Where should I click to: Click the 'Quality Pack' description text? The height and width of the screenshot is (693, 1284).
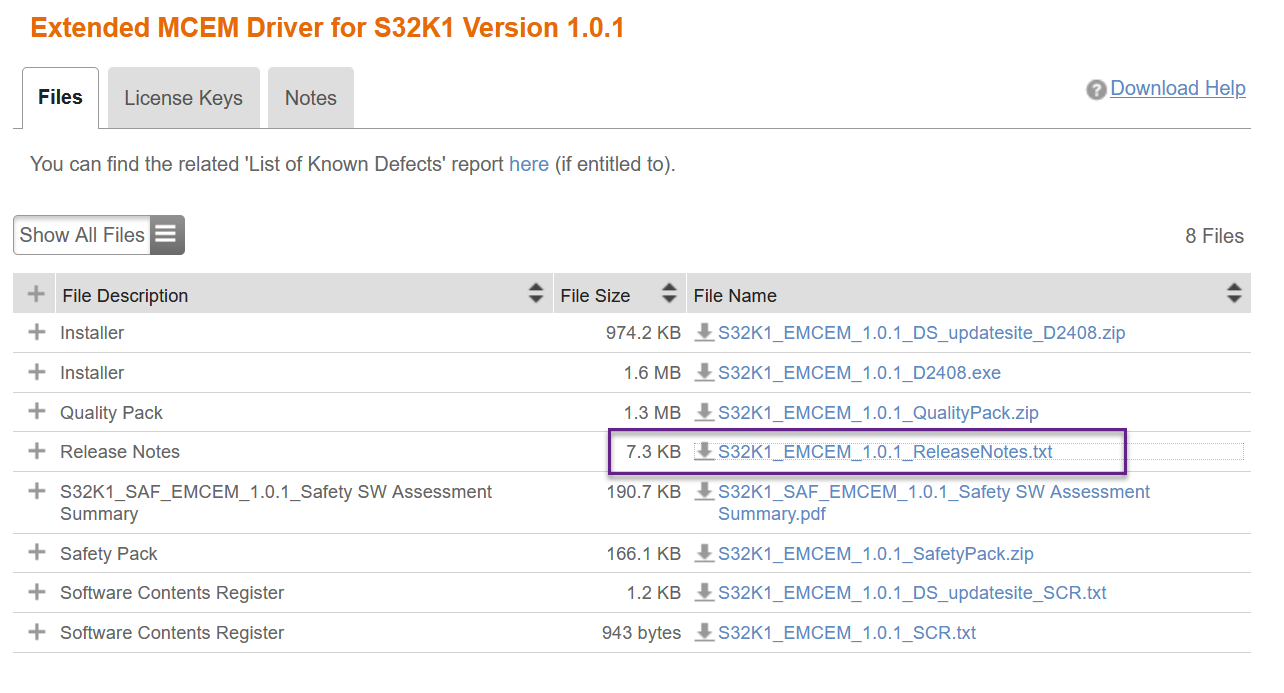click(111, 413)
